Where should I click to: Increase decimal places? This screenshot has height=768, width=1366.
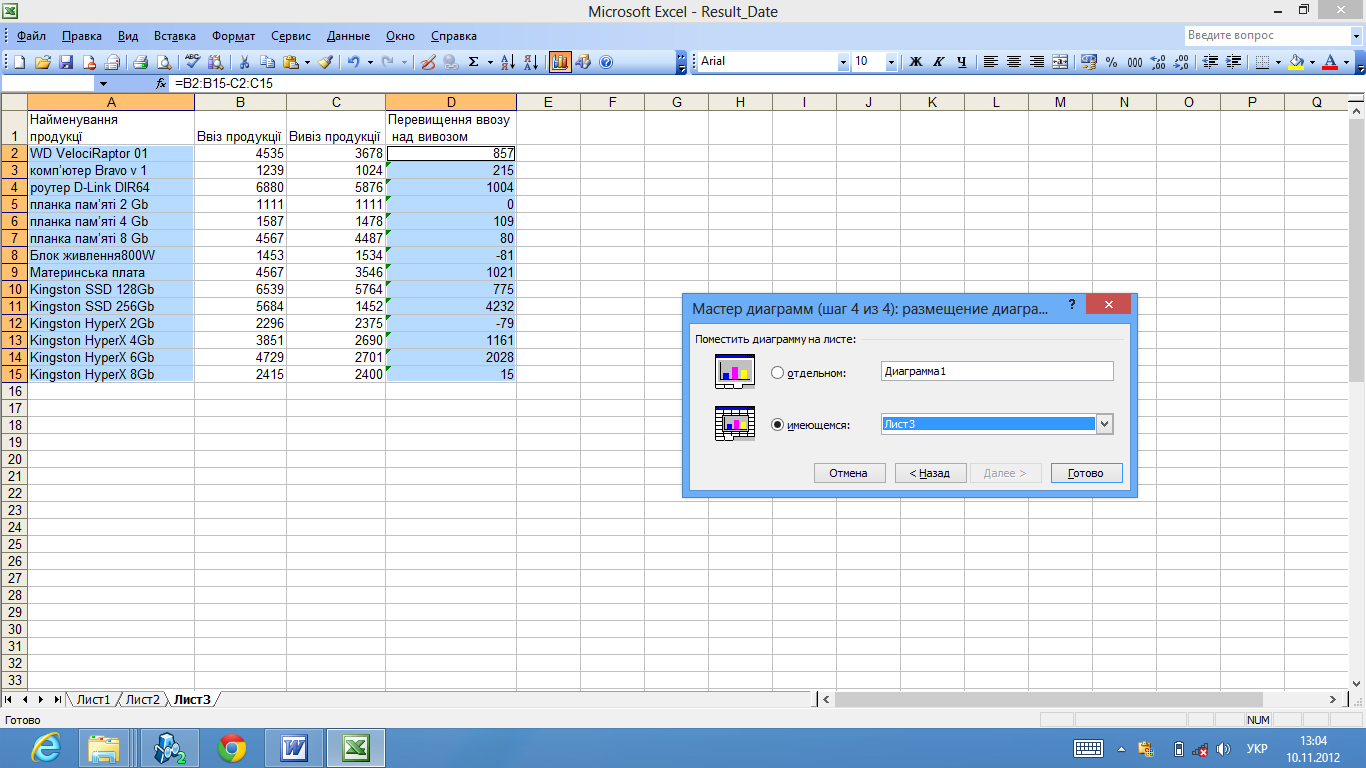[1158, 62]
